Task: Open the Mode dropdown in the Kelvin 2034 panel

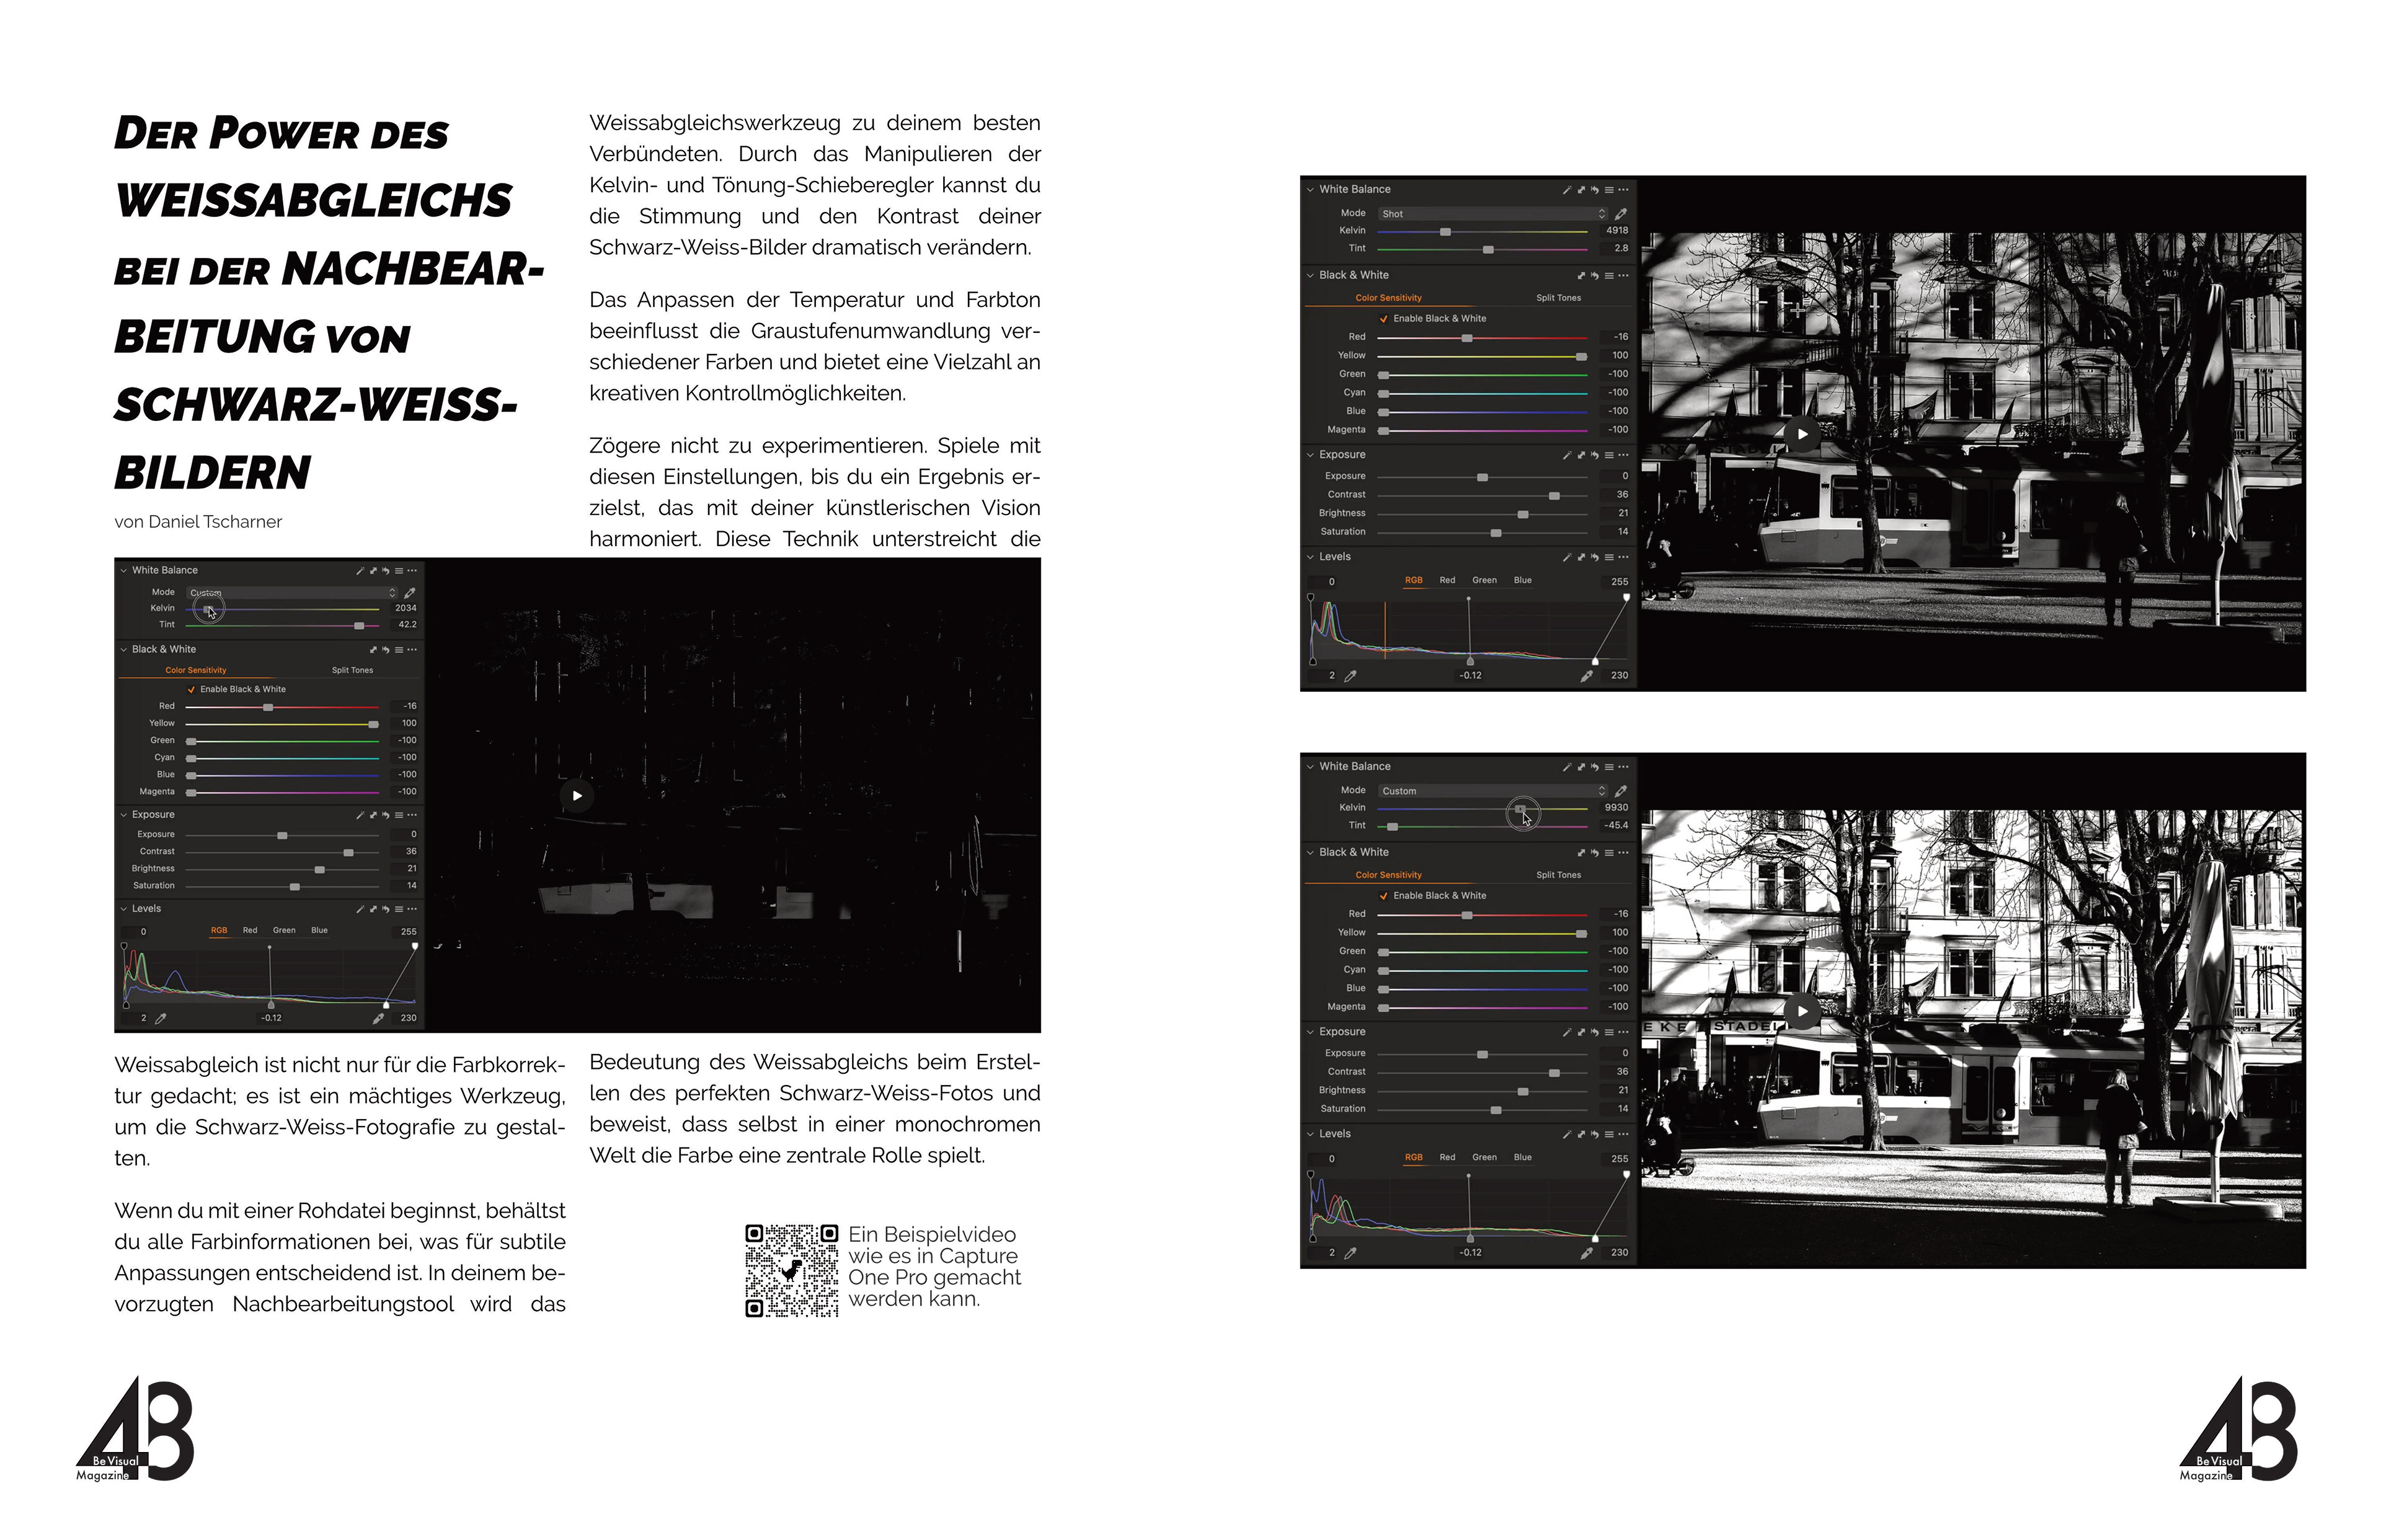Action: click(292, 593)
